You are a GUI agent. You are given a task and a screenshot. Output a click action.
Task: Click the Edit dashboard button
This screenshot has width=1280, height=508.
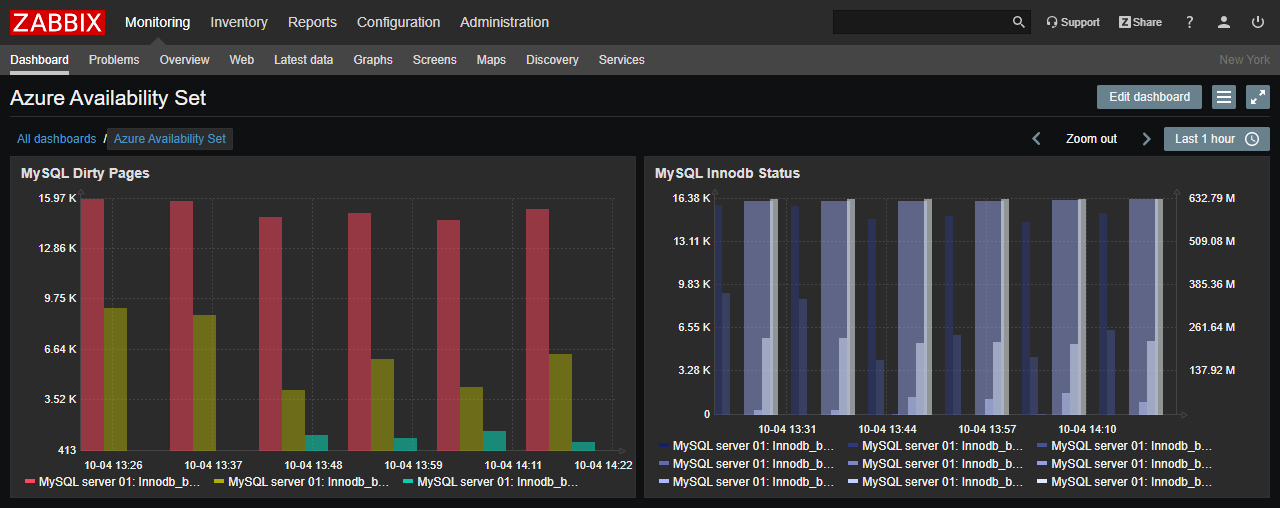point(1149,97)
